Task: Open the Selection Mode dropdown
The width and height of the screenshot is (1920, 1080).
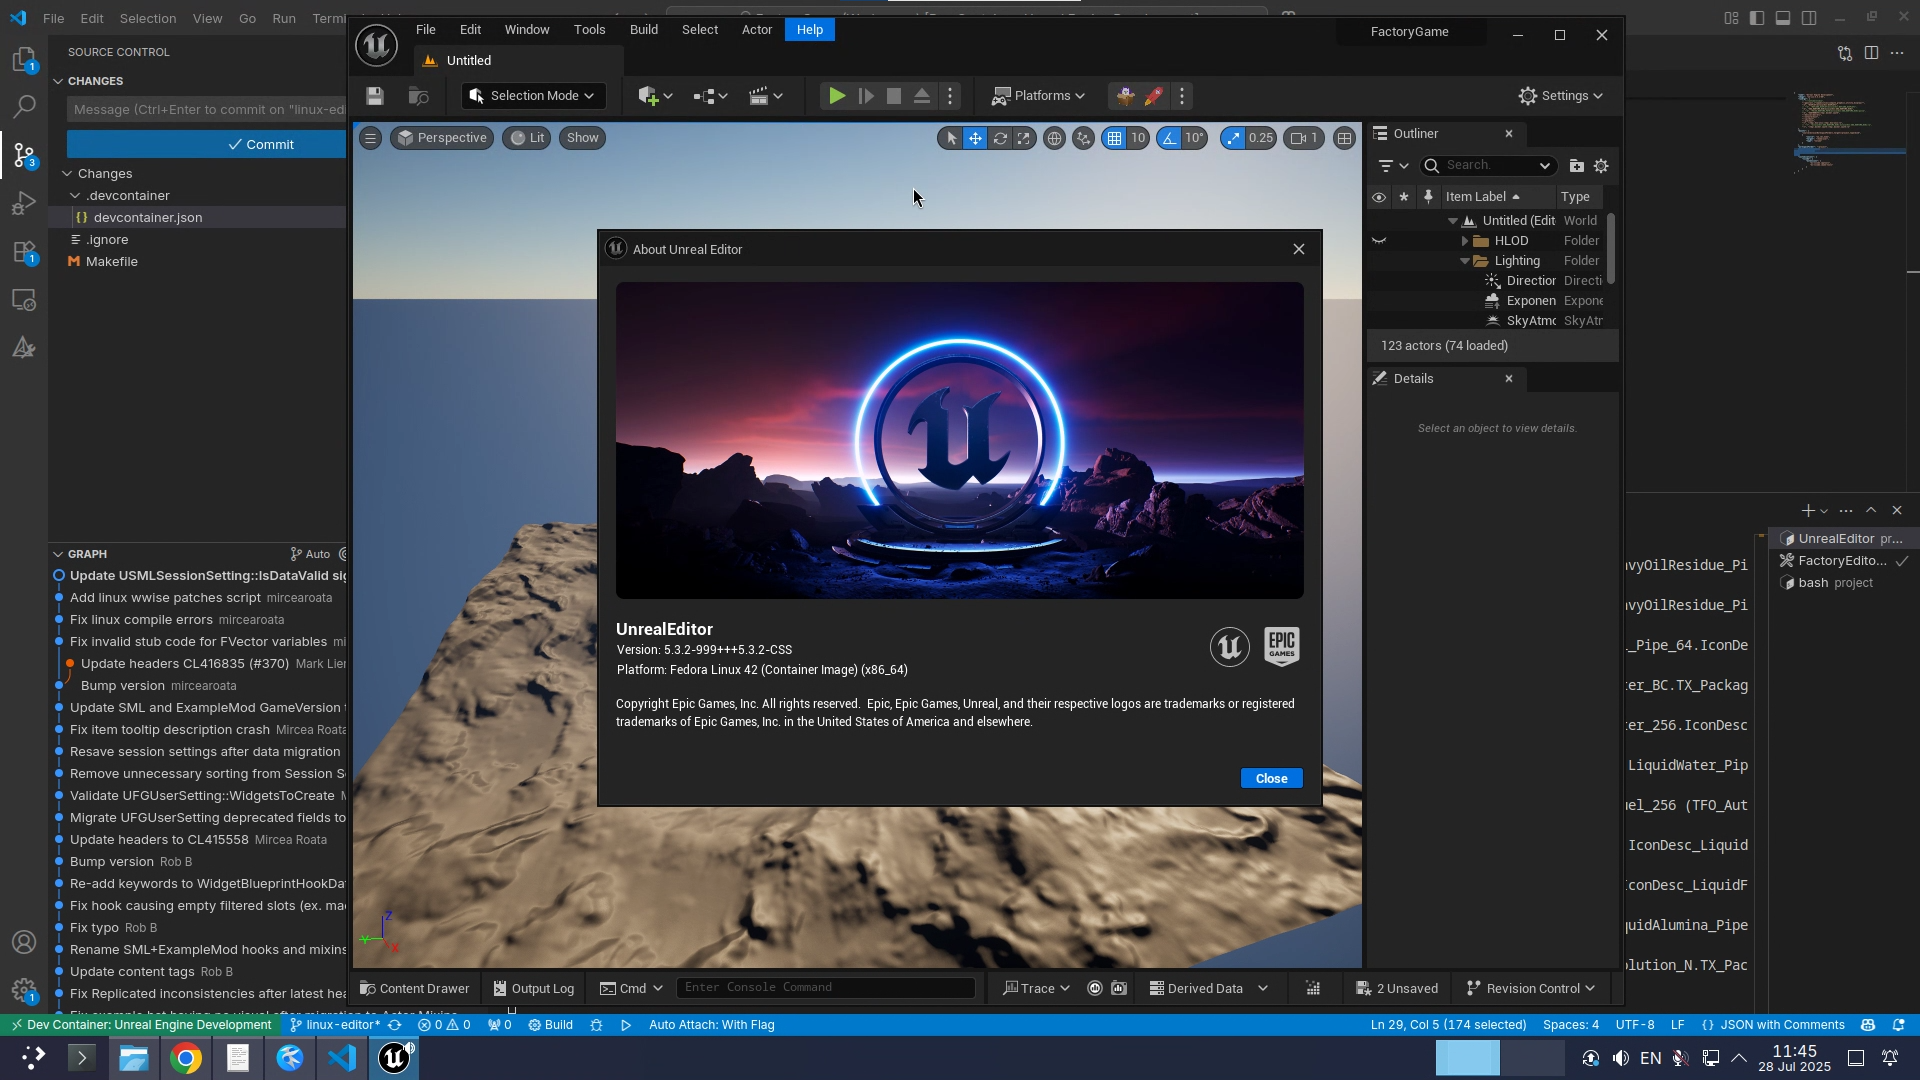Action: point(534,96)
